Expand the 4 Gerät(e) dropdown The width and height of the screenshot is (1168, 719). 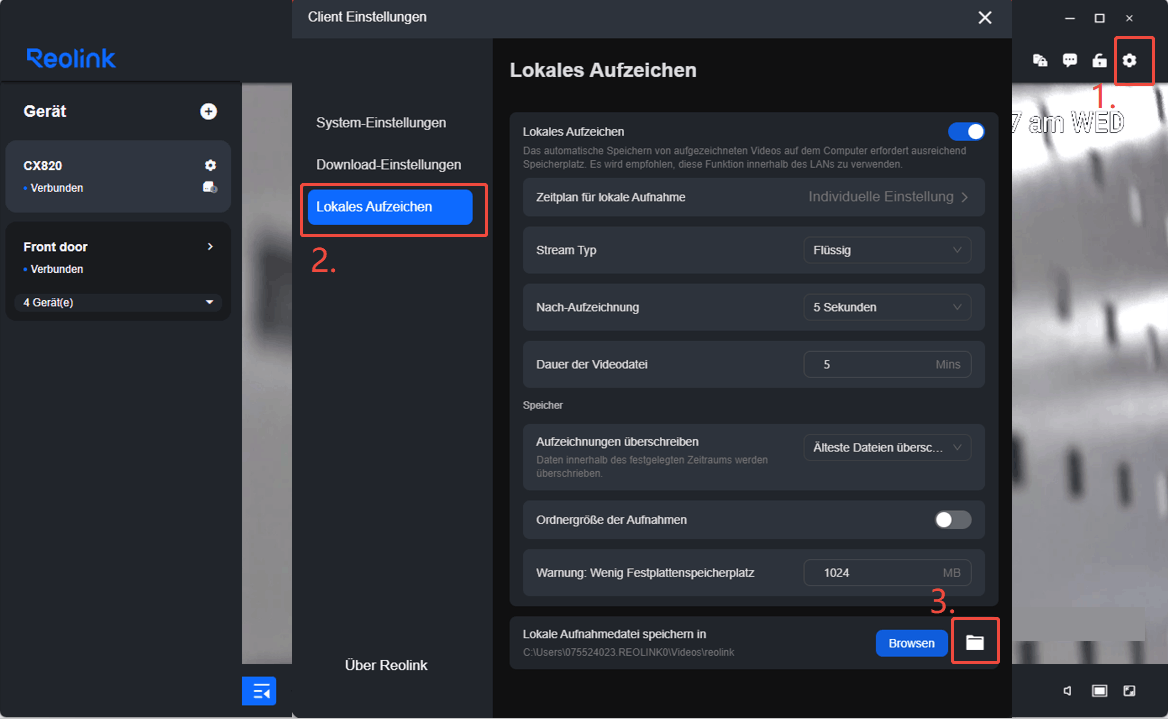point(118,303)
